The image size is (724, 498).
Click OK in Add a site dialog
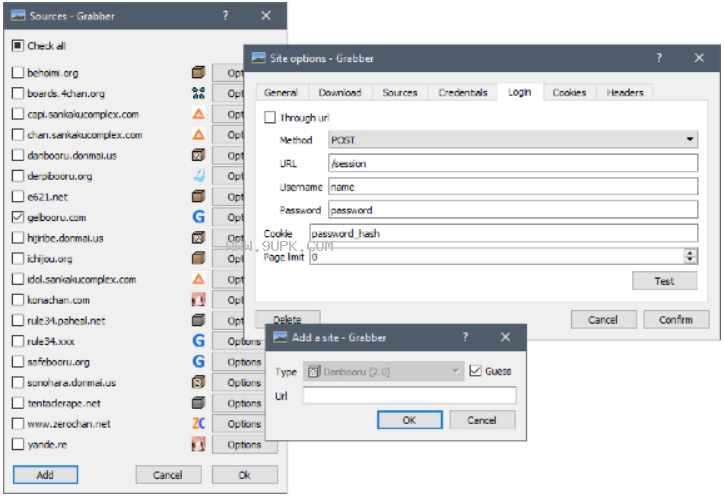click(410, 420)
